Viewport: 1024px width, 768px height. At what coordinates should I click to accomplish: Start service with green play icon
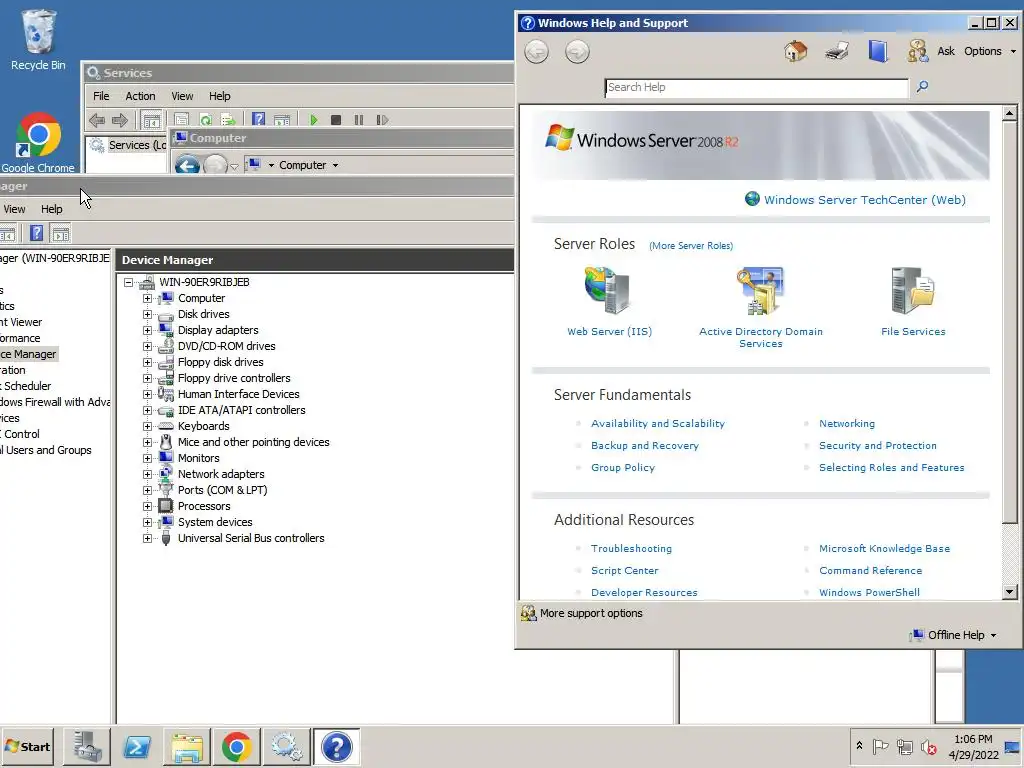pyautogui.click(x=314, y=120)
